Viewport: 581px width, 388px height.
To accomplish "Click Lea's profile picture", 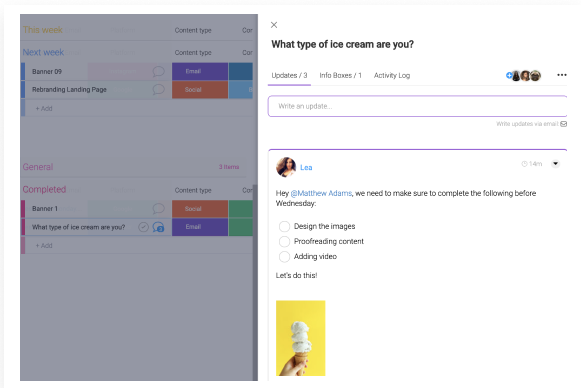I will click(x=286, y=167).
